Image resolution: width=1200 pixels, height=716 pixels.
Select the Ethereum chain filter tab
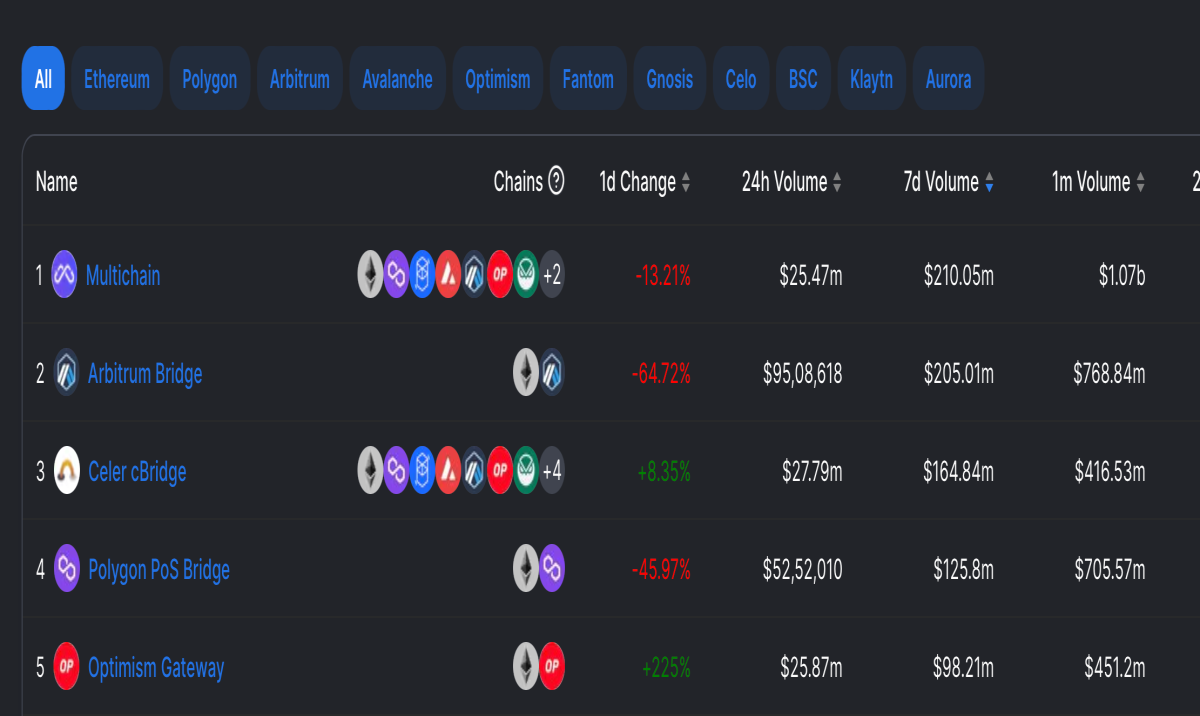[x=117, y=79]
